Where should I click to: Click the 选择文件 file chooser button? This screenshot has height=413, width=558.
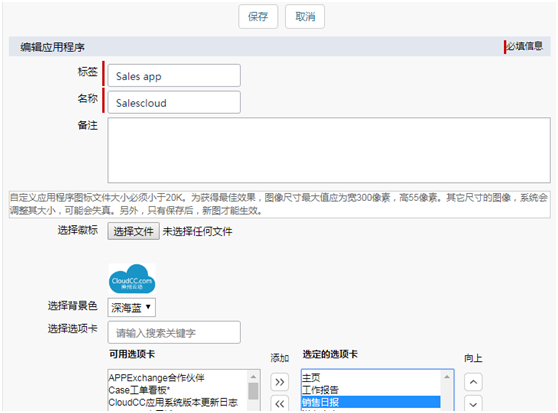(133, 232)
